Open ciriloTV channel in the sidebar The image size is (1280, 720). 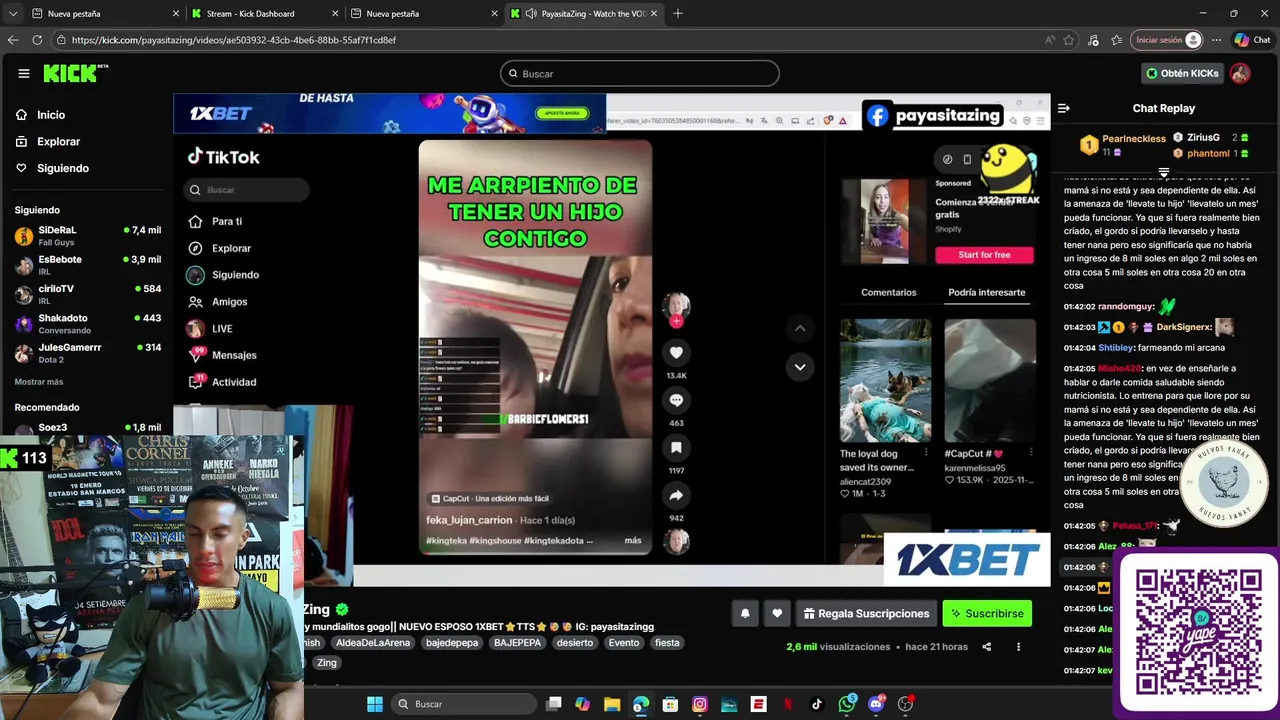88,294
